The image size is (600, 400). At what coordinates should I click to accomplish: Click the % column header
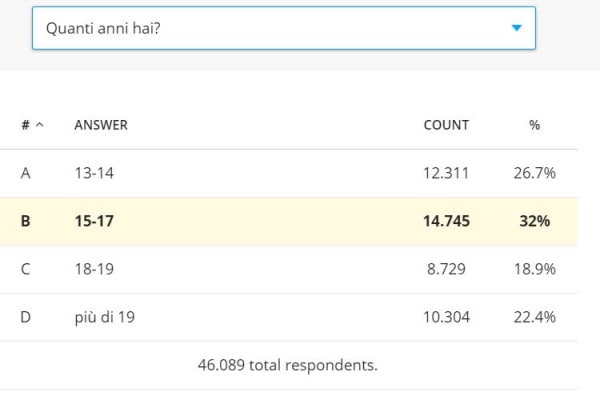[x=534, y=125]
